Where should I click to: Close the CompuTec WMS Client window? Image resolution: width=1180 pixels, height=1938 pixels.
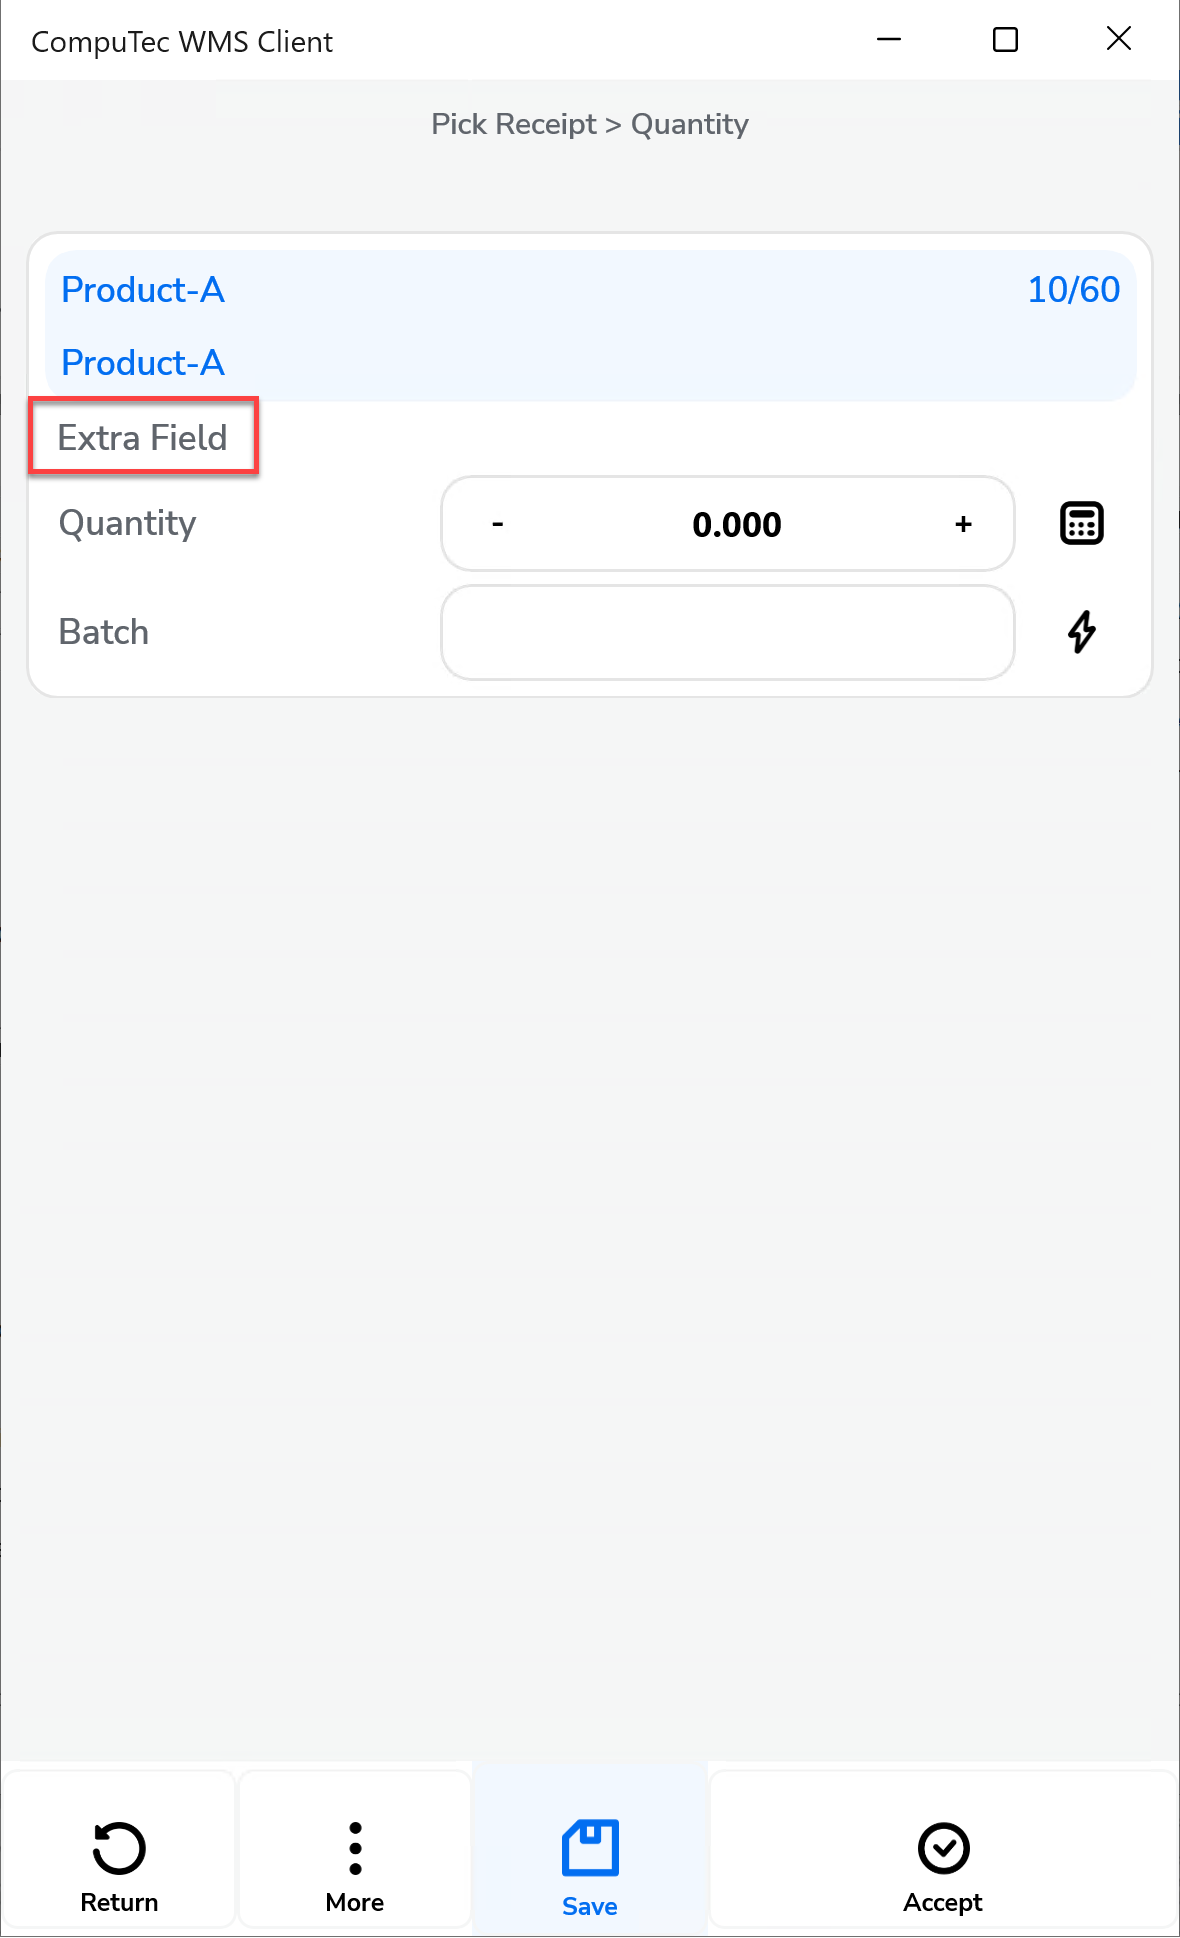[1119, 40]
